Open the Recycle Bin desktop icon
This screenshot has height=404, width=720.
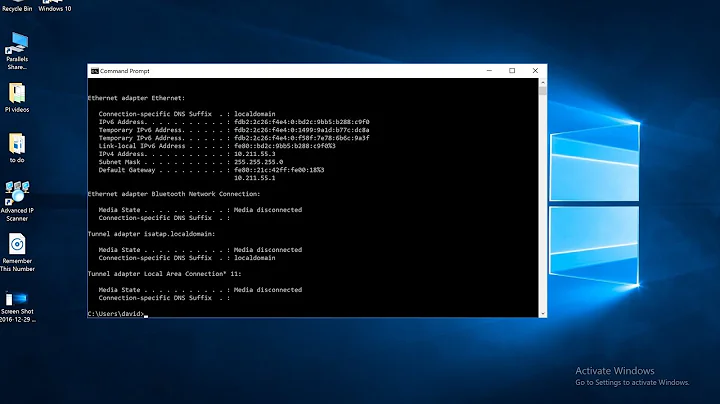tap(17, 6)
